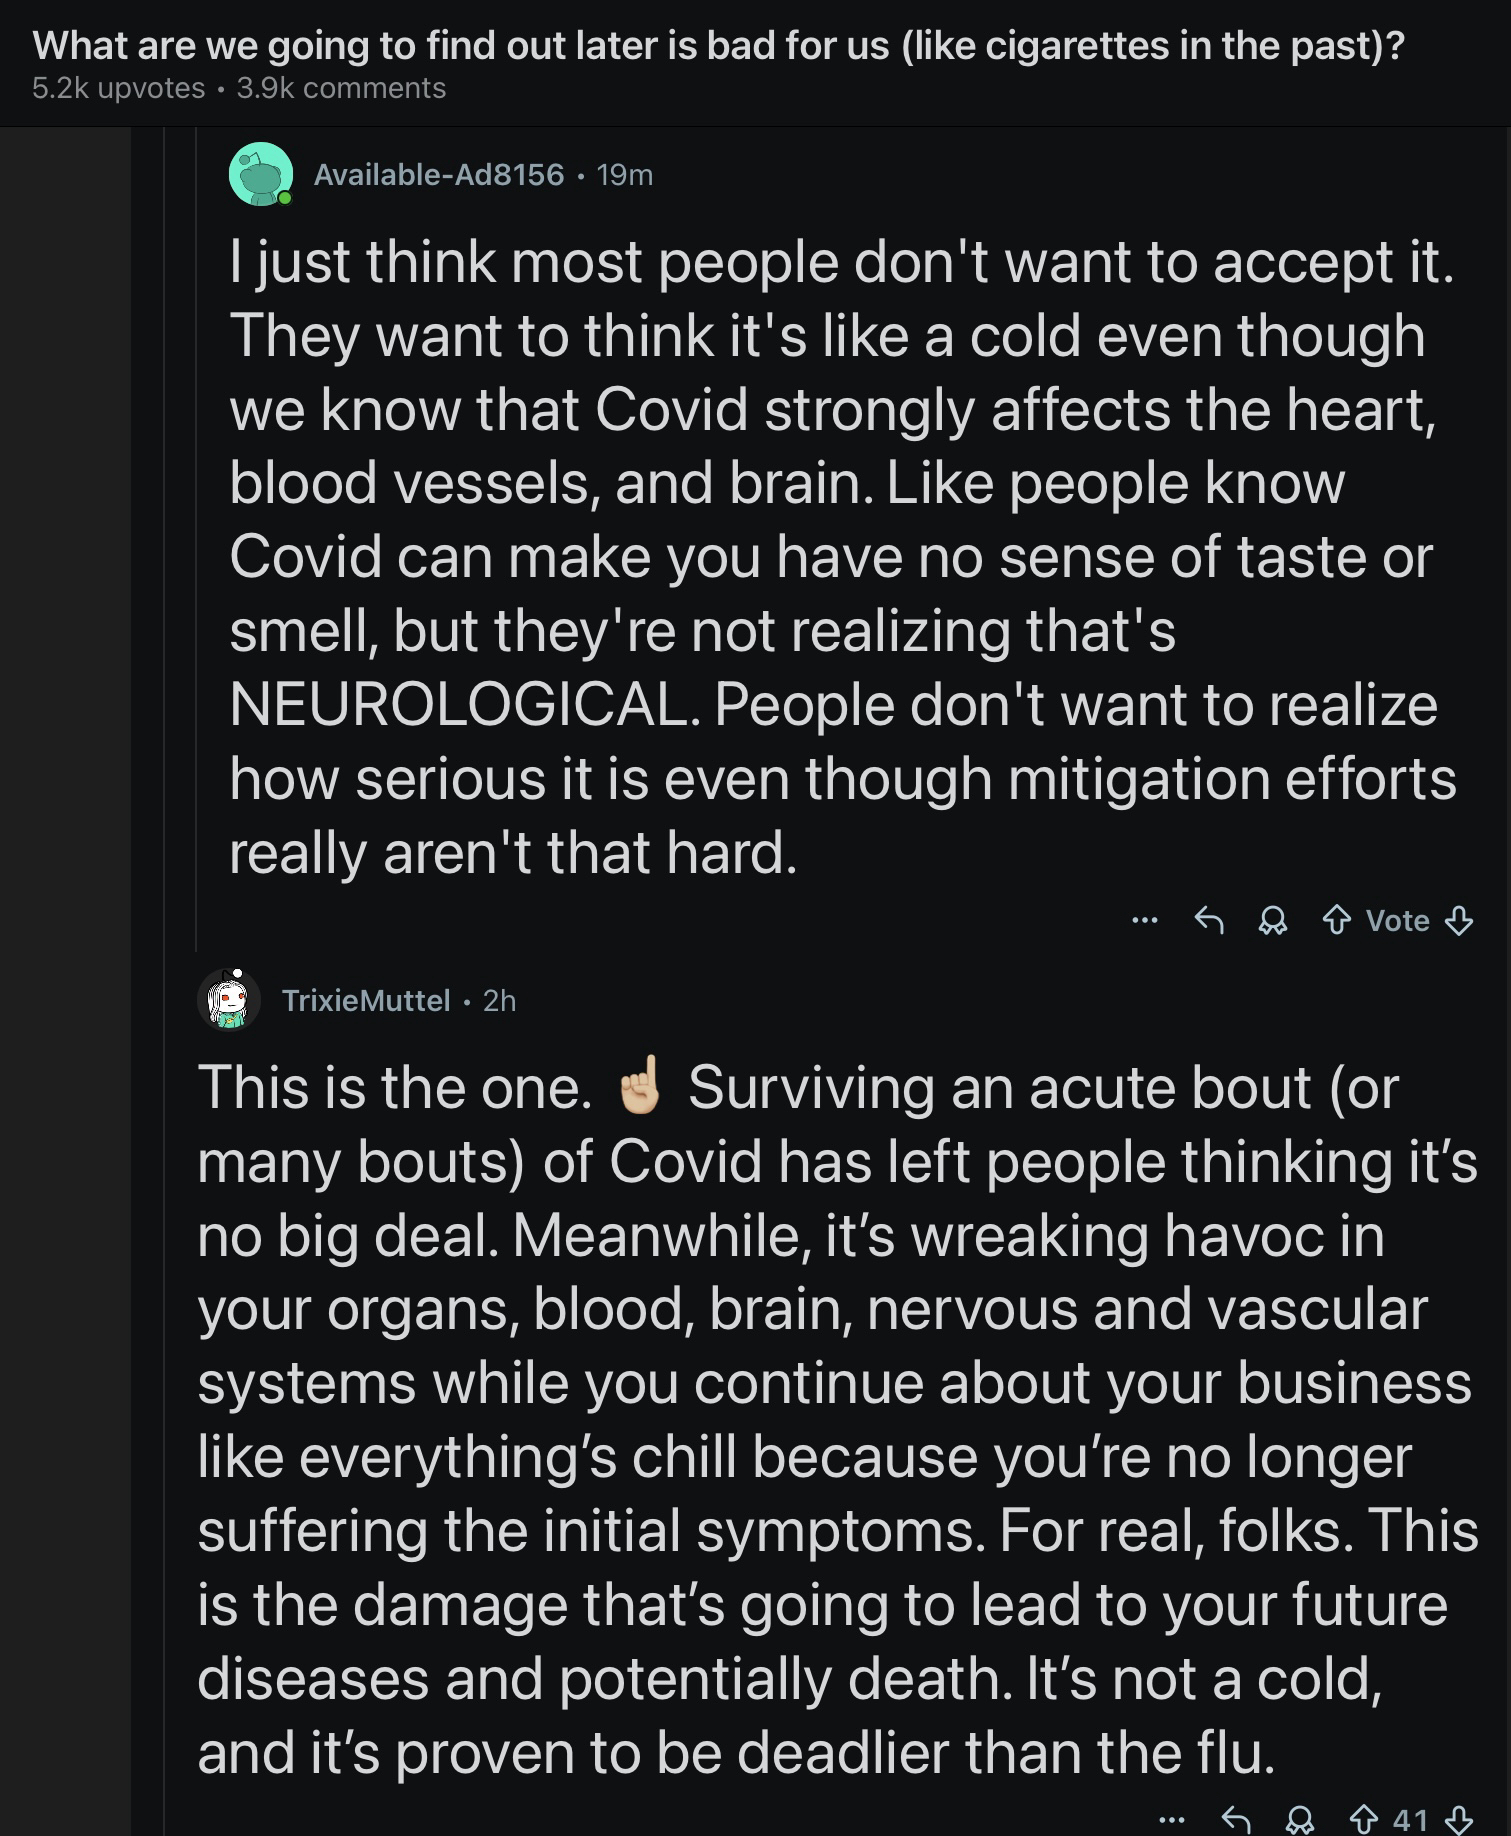Upvote TrixieMuttel's comment
1511x1836 pixels.
click(x=1364, y=1819)
